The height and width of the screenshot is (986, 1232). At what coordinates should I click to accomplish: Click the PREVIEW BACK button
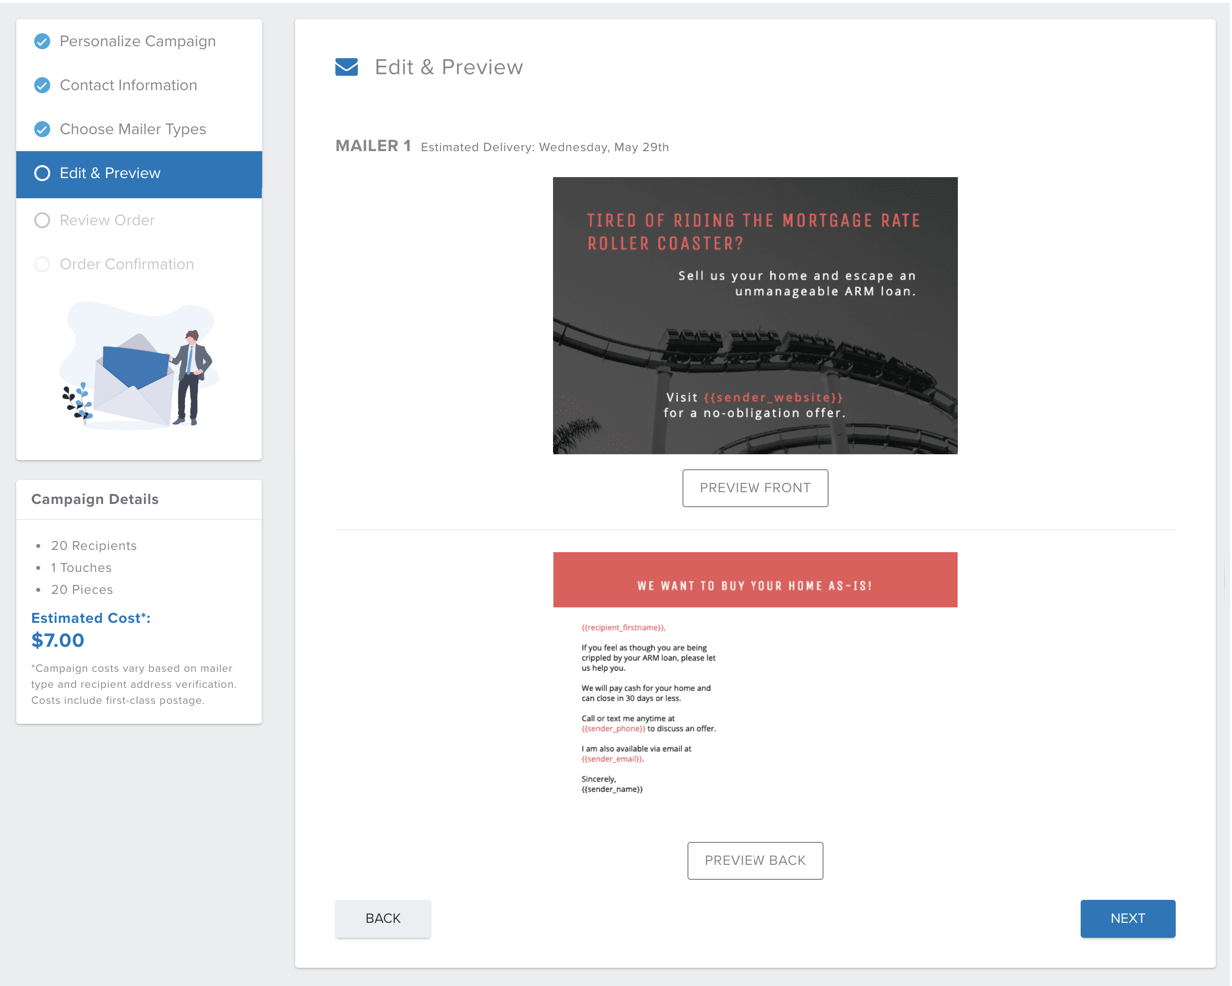tap(755, 861)
